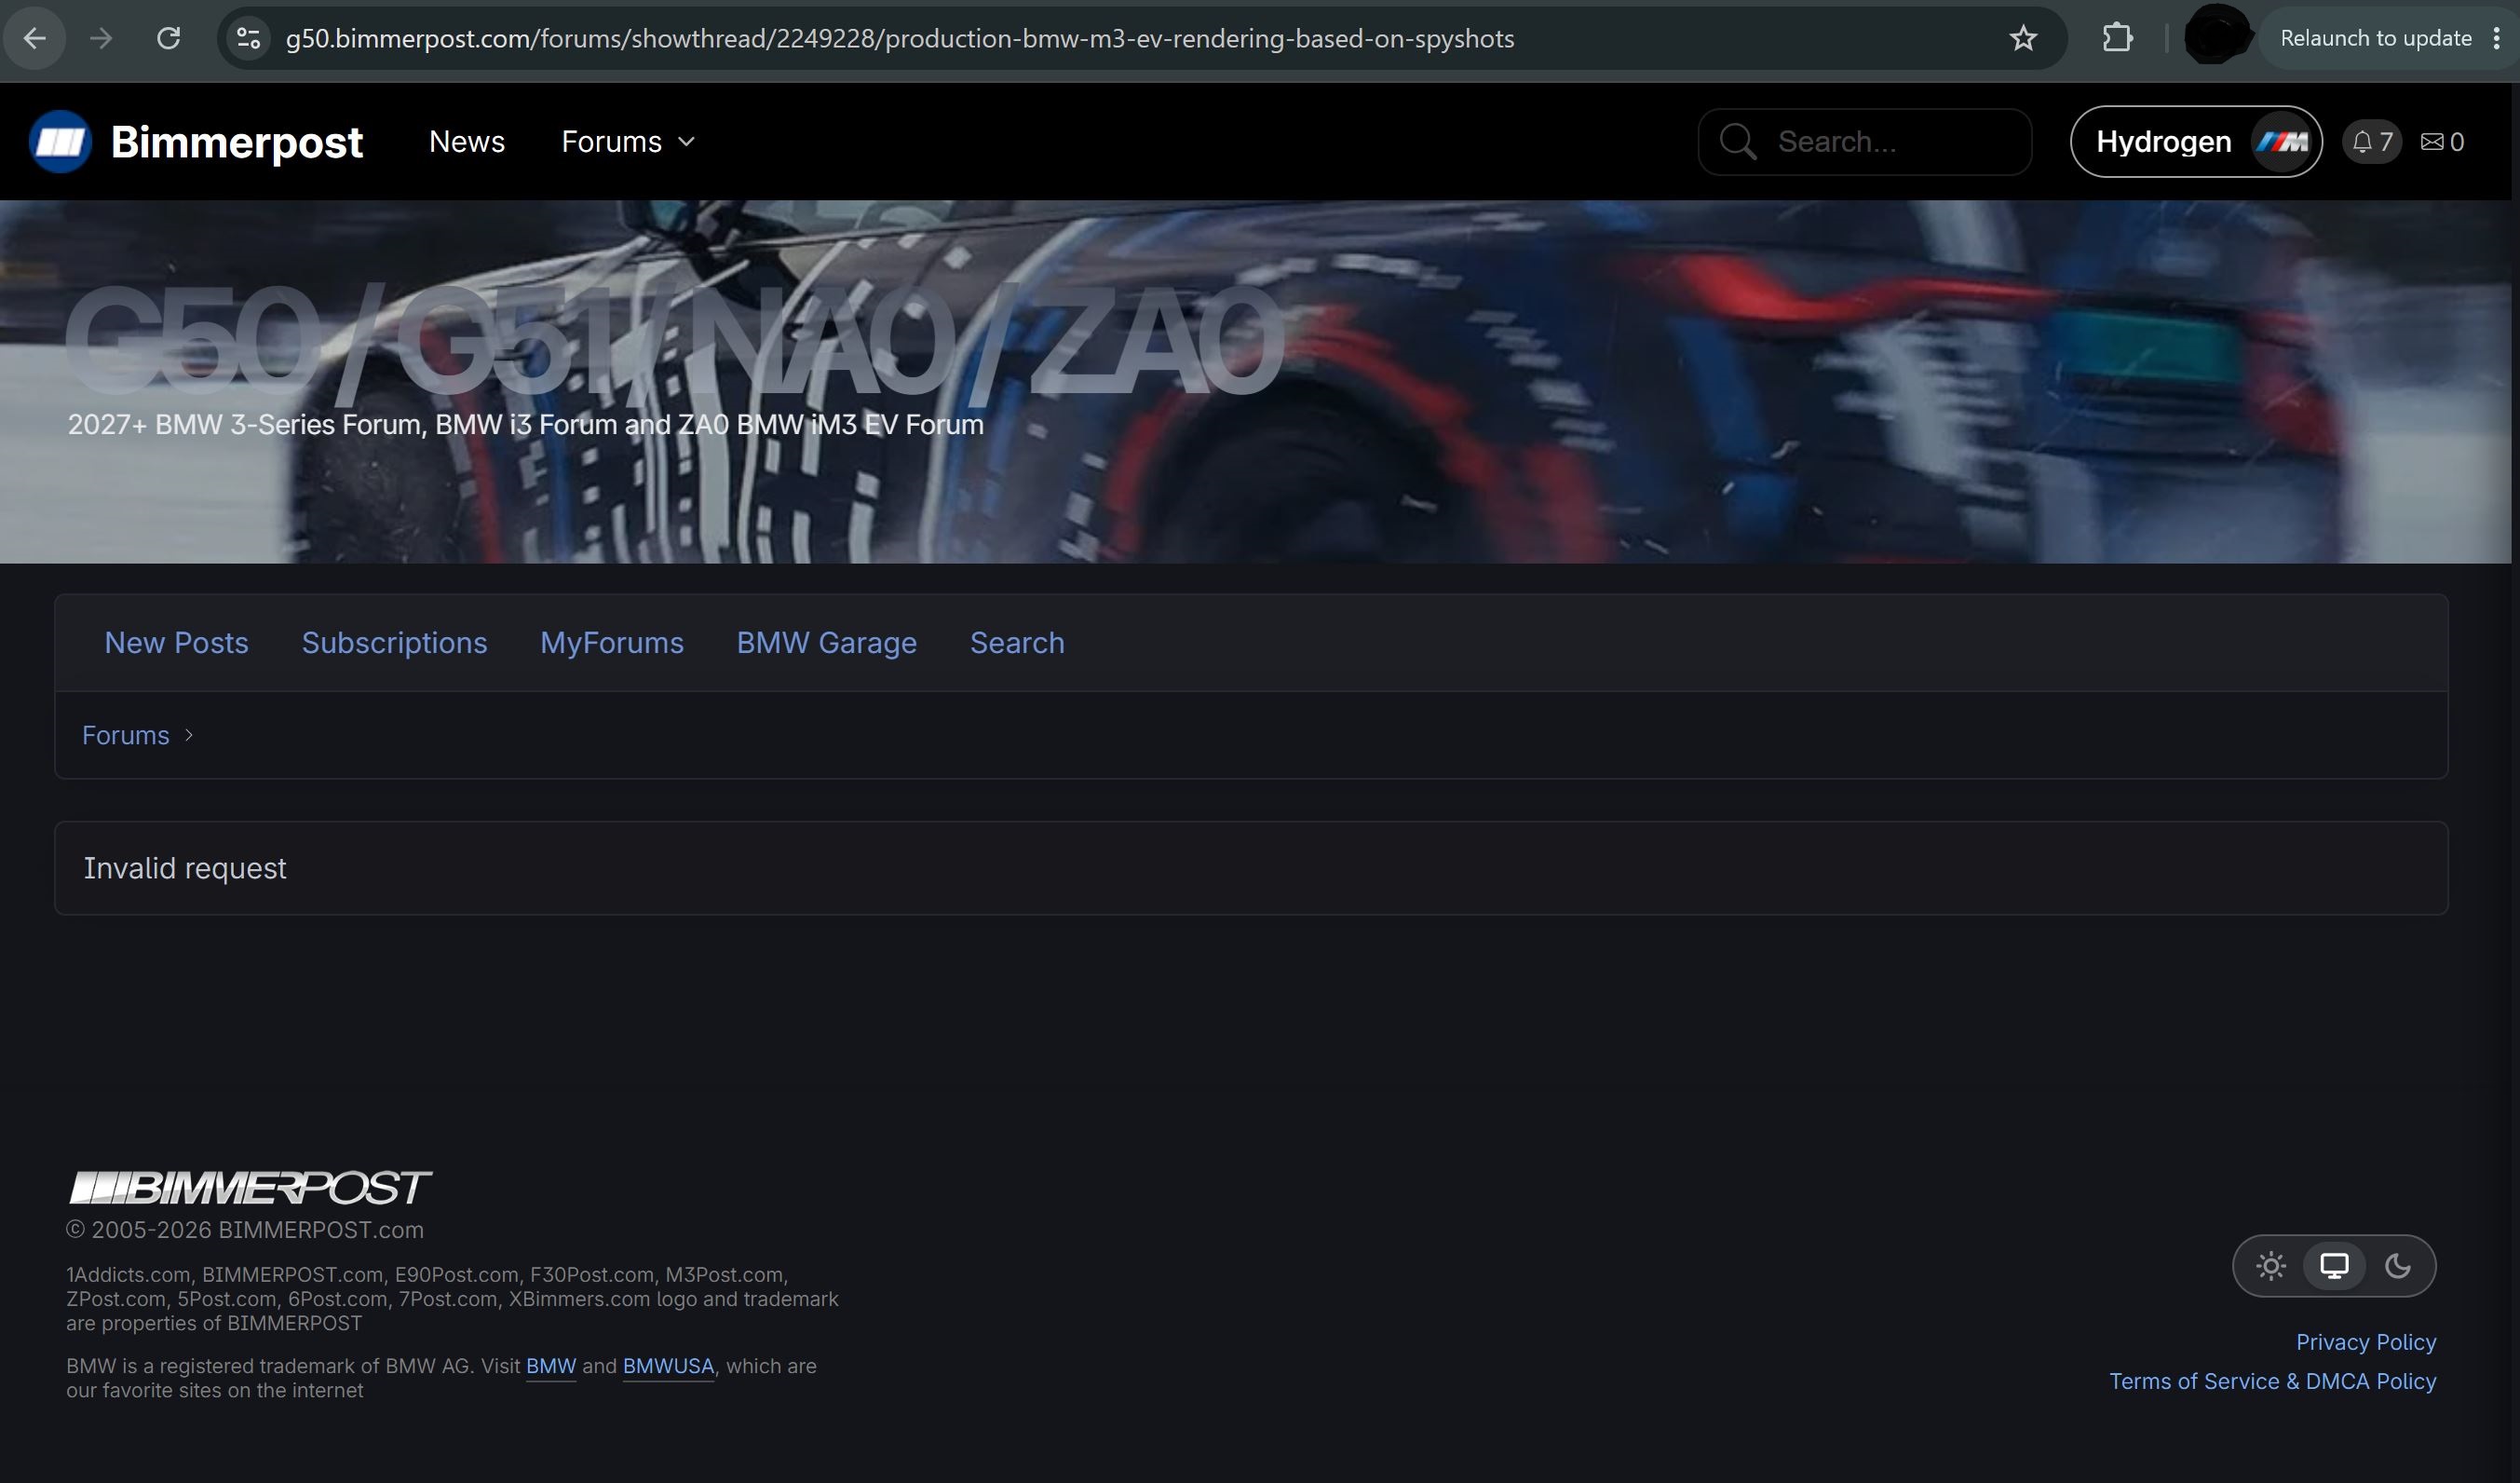Open the Subscriptions tab

click(394, 643)
